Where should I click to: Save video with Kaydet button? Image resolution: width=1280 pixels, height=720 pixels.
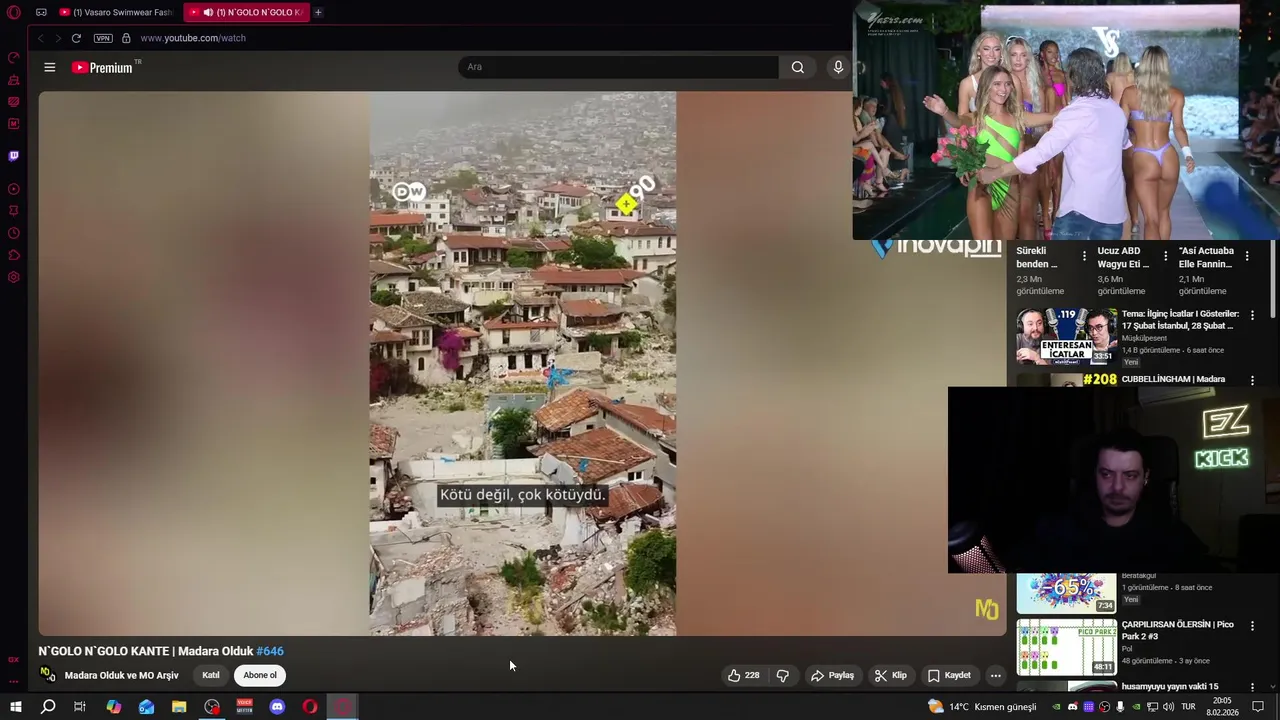pyautogui.click(x=949, y=675)
